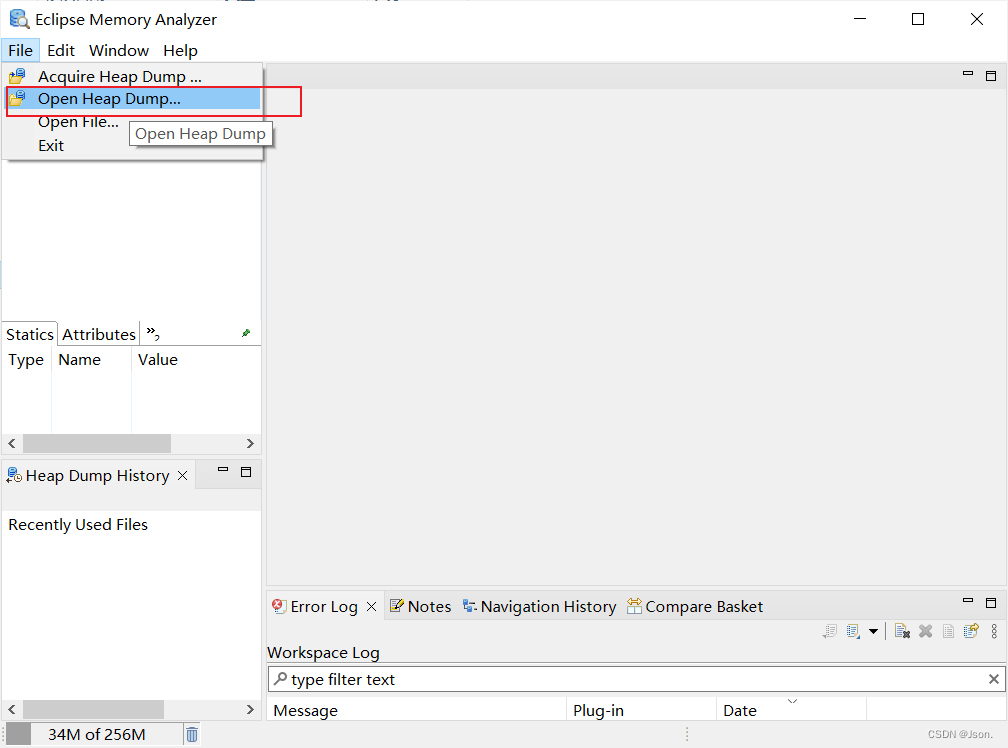Click the Import Log icon
Viewport: 1008px width, 748px height.
[853, 632]
